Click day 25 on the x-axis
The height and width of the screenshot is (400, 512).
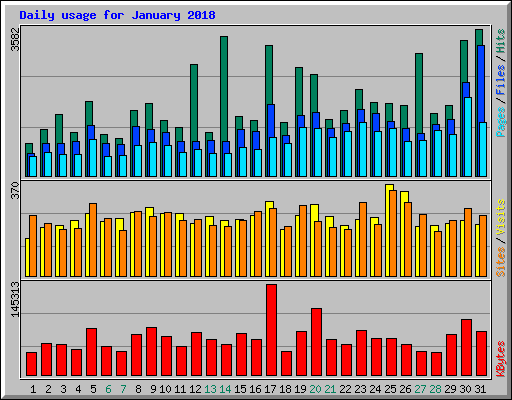point(390,389)
